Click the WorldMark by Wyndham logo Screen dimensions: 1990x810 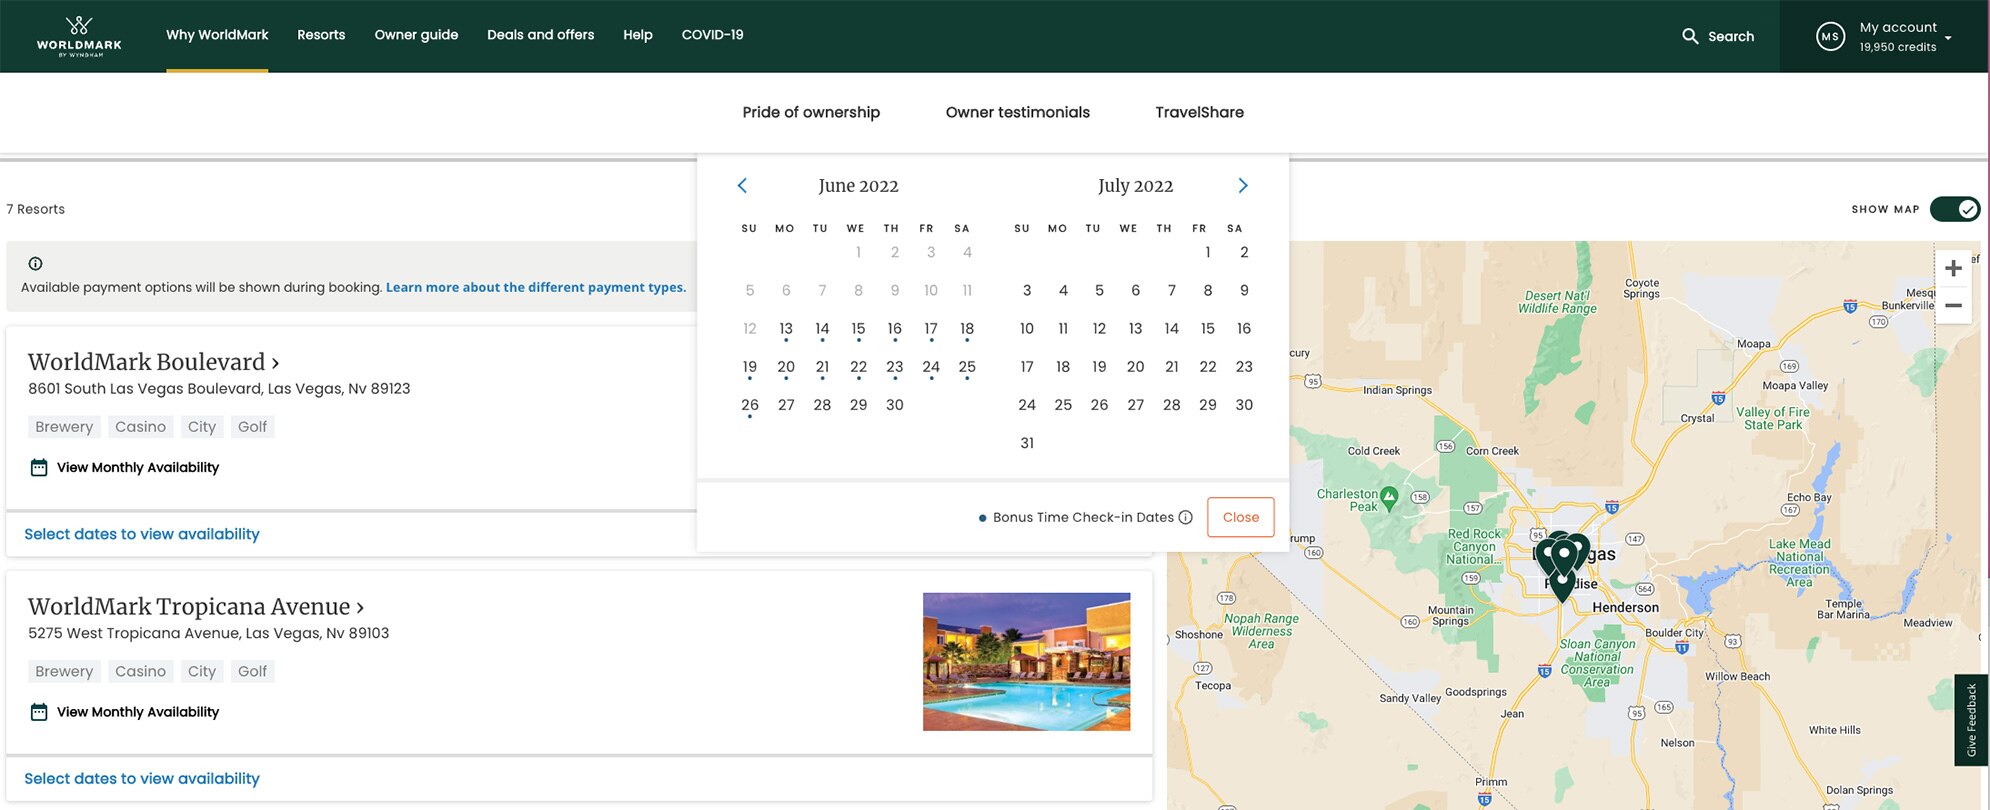79,36
